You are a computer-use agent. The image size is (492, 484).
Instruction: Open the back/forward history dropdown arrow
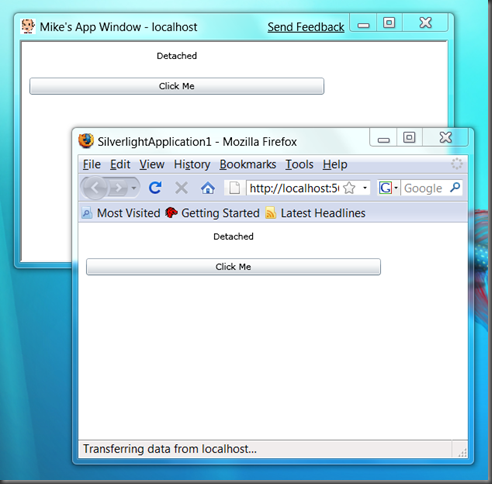[134, 188]
